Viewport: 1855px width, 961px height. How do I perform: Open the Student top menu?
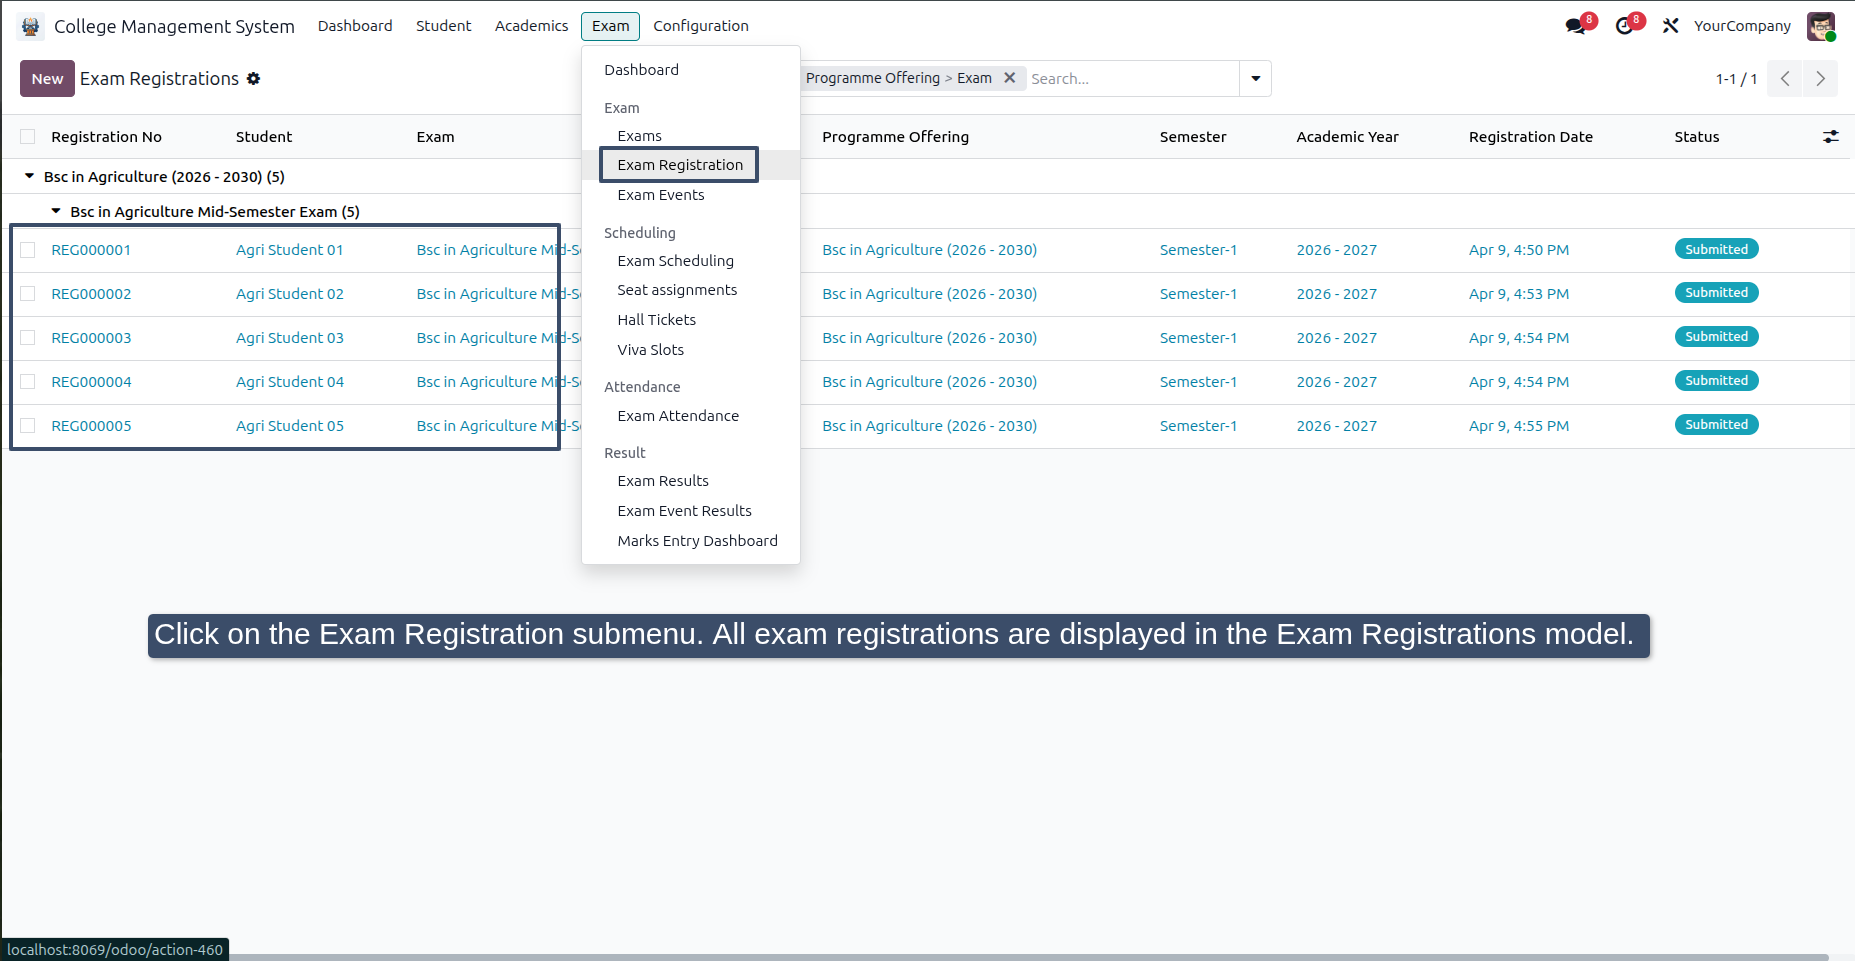(x=443, y=26)
